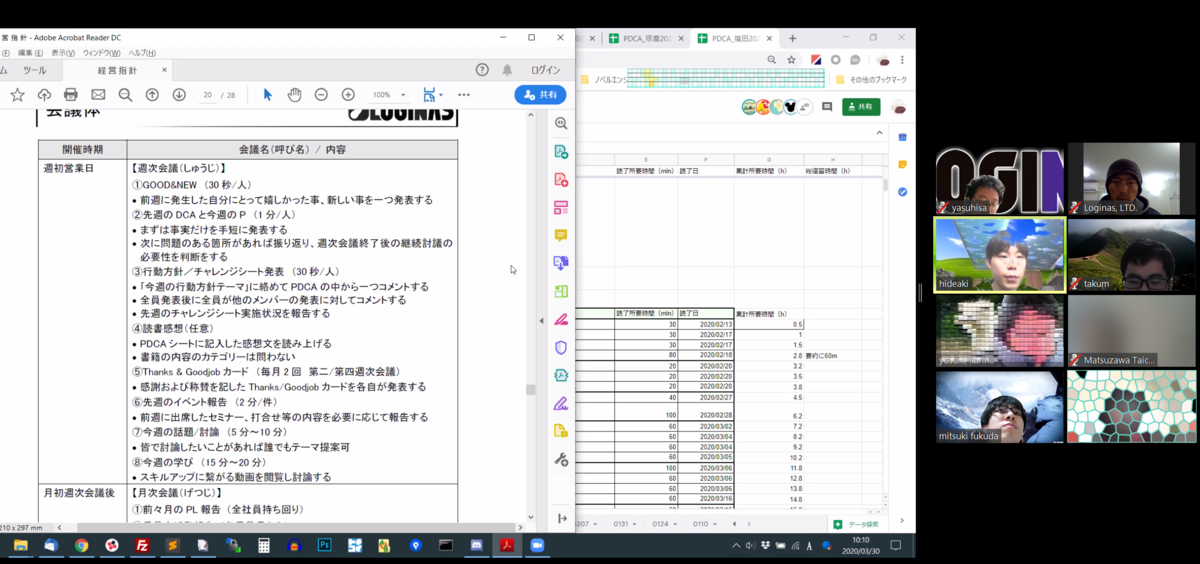Viewport: 1200px width, 564px height.
Task: Switch to the PDCA_塚原 Chrome tab
Action: point(648,38)
